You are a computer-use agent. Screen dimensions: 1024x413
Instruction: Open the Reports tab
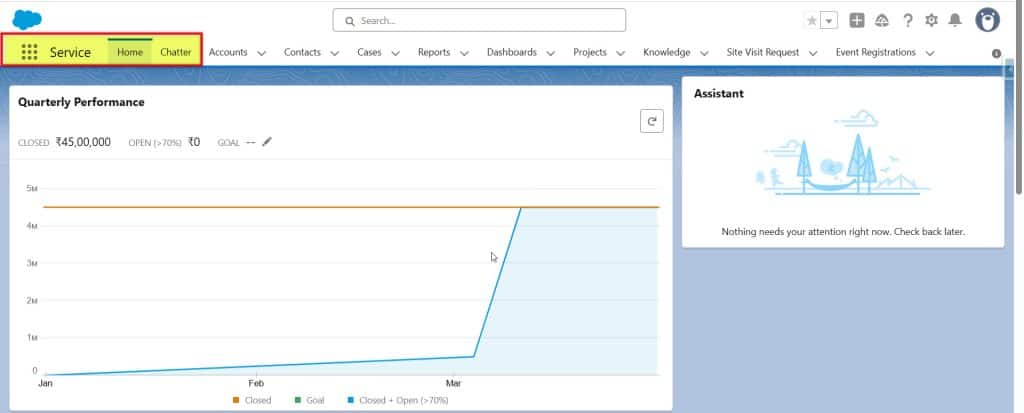point(434,52)
